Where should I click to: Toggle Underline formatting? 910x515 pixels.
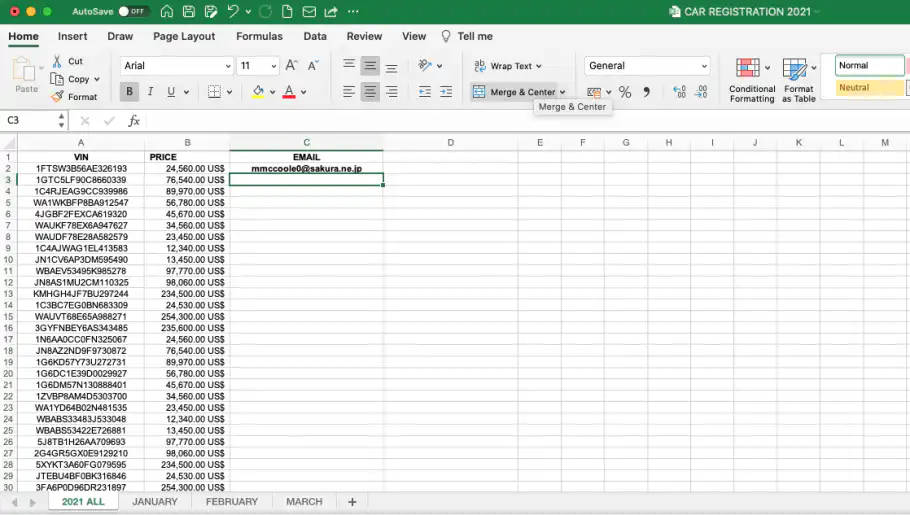(x=171, y=92)
